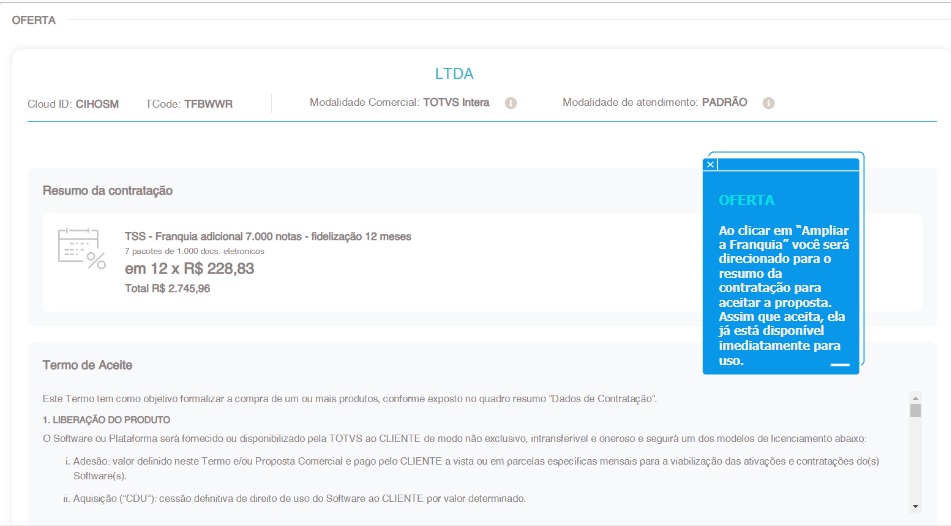951x526 pixels.
Task: Click '1. LIBERAÇÃO DO PRODUTO' section heading
Action: [x=106, y=420]
